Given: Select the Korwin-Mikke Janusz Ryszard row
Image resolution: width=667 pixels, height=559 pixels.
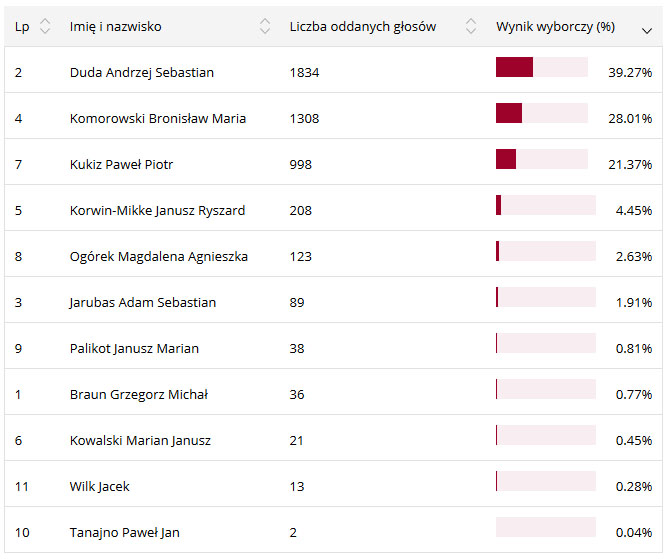Looking at the screenshot, I should point(157,211).
